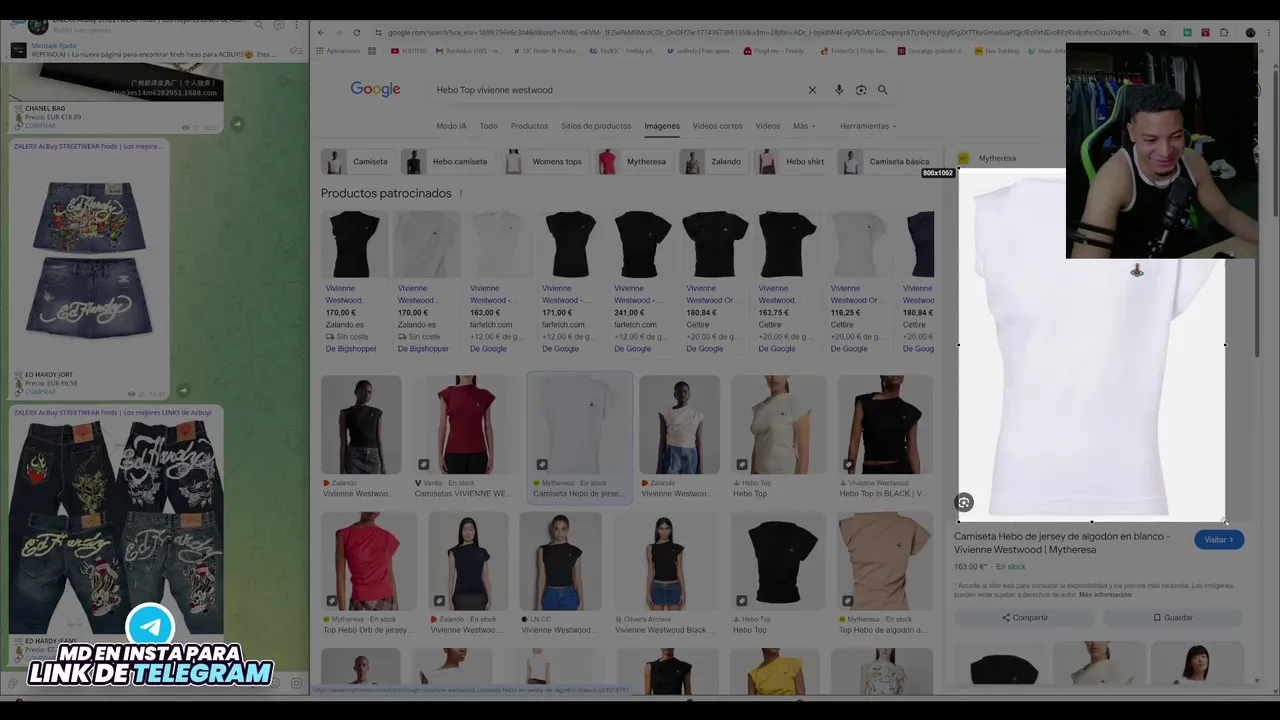Screen dimensions: 1280x720
Task: Open the YOUTUBE bookmark
Action: pyautogui.click(x=408, y=50)
